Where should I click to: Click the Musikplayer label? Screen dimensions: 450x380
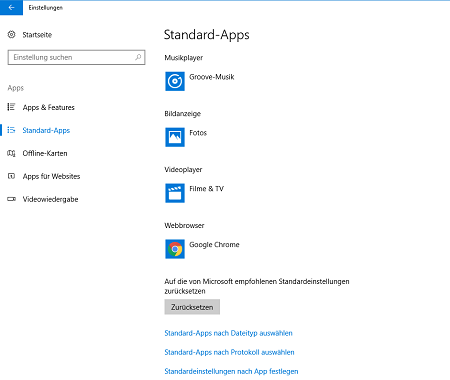(184, 58)
